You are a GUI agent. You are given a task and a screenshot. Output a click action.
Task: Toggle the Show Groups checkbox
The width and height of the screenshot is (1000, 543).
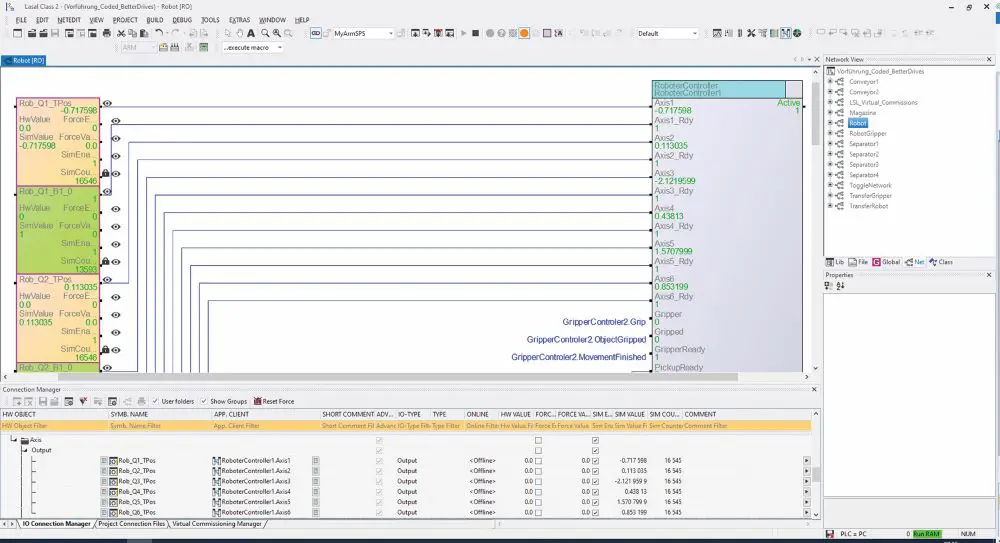(x=204, y=401)
